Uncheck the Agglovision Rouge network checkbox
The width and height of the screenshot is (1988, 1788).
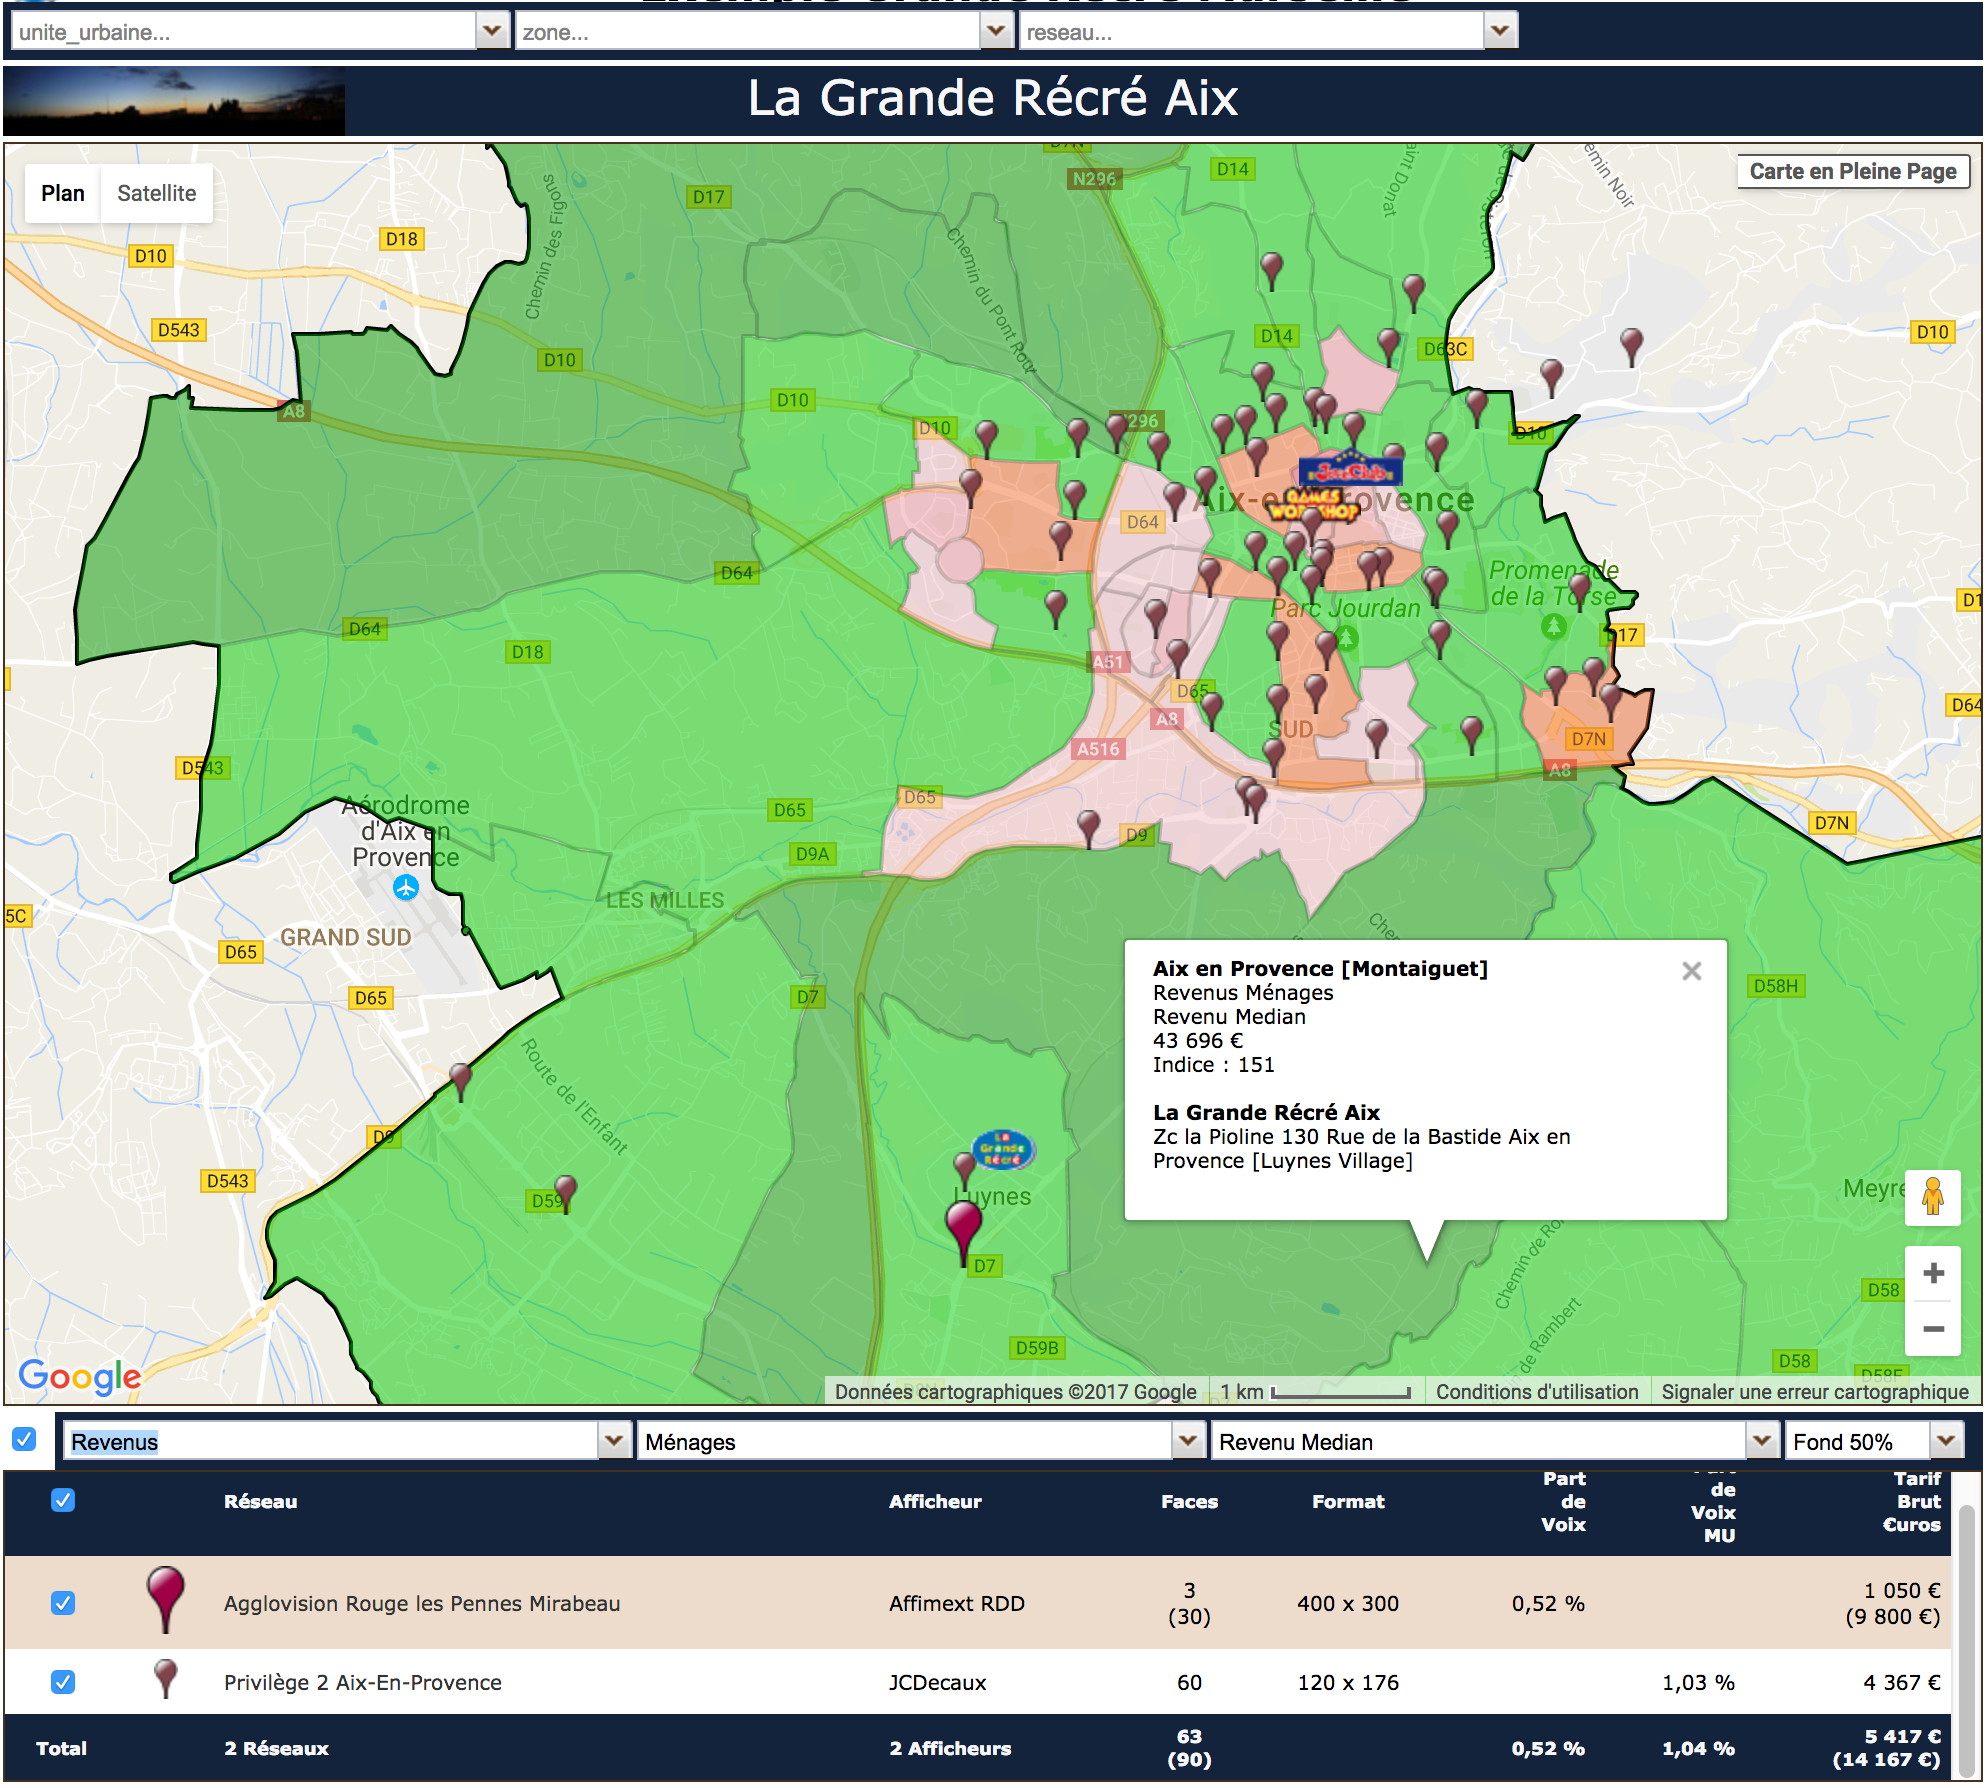(x=63, y=1603)
